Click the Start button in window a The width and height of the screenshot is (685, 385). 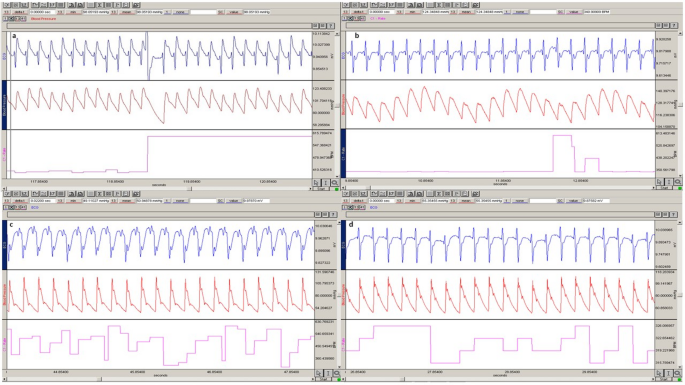click(x=321, y=189)
